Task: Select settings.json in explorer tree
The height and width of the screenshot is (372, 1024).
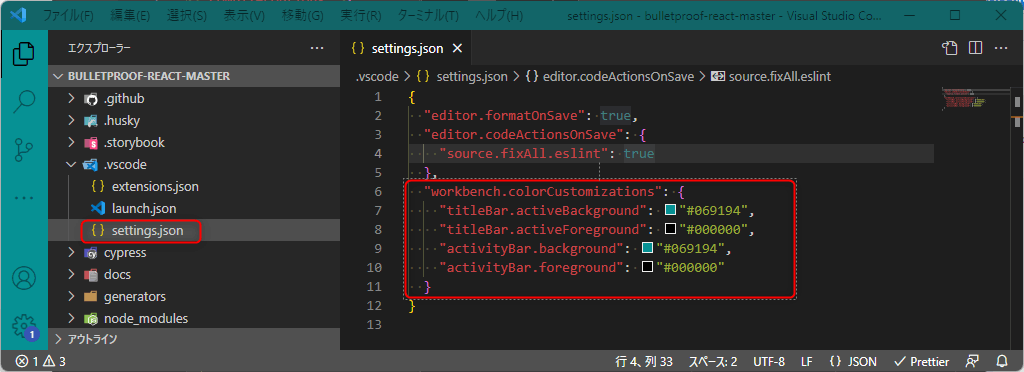Action: click(x=193, y=230)
